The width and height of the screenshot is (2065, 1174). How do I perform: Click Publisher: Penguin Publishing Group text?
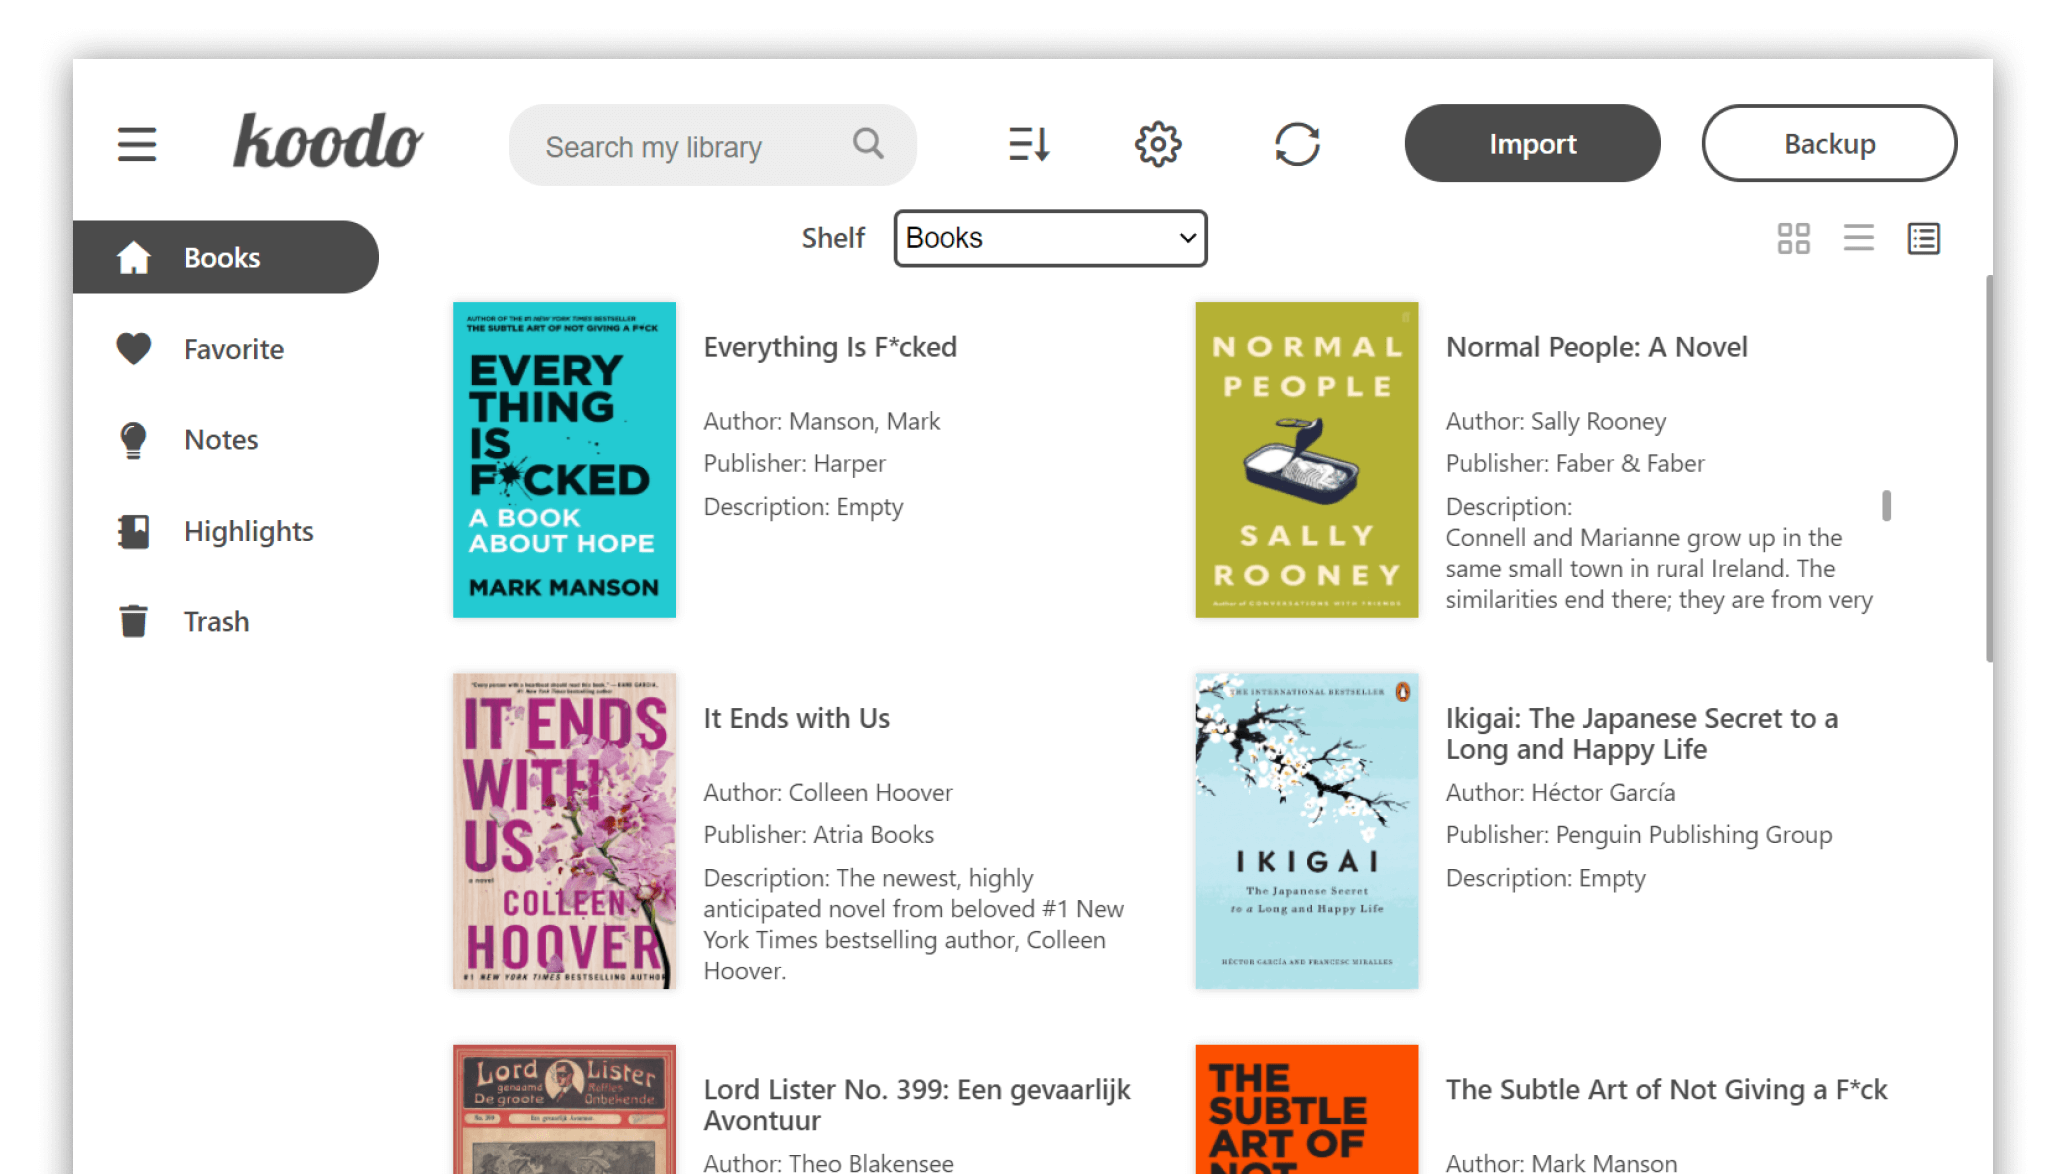pos(1639,834)
